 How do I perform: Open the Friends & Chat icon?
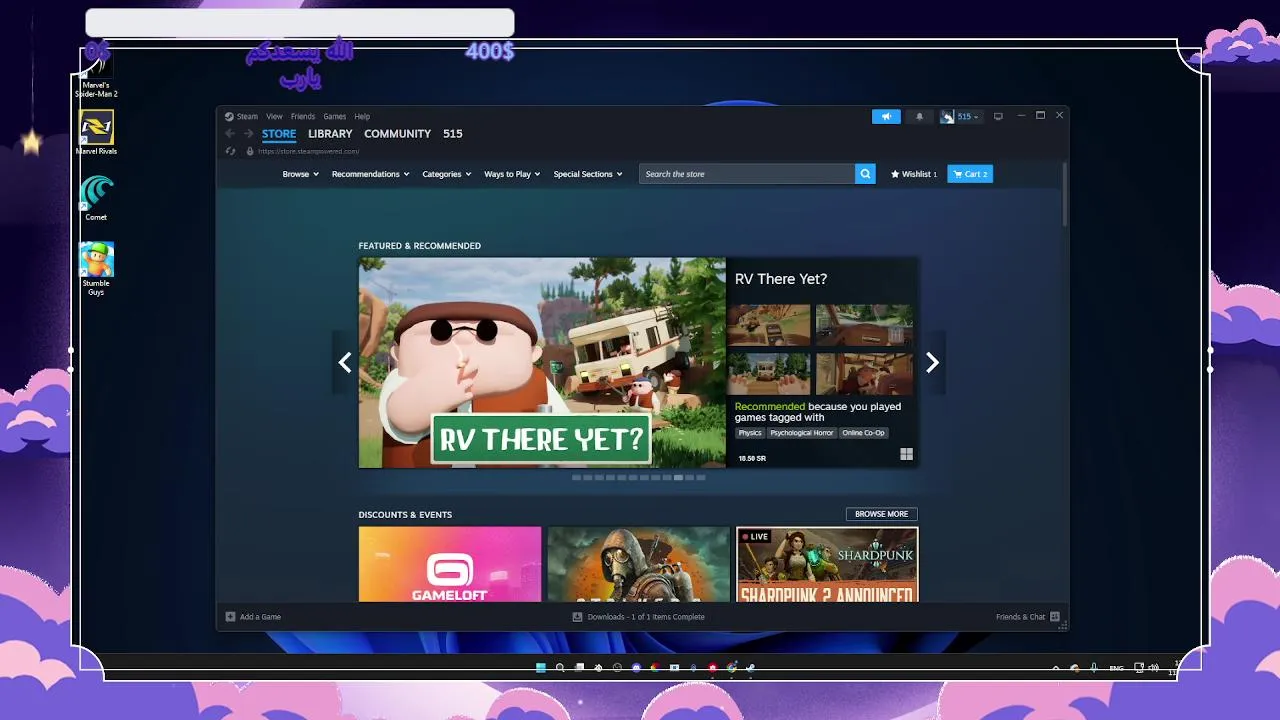(x=1055, y=617)
